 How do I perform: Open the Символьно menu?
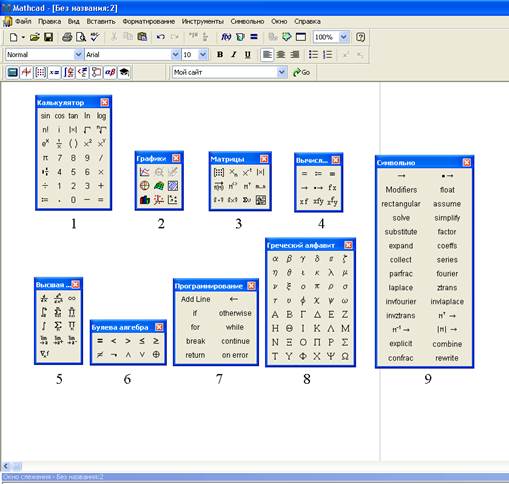[x=247, y=21]
